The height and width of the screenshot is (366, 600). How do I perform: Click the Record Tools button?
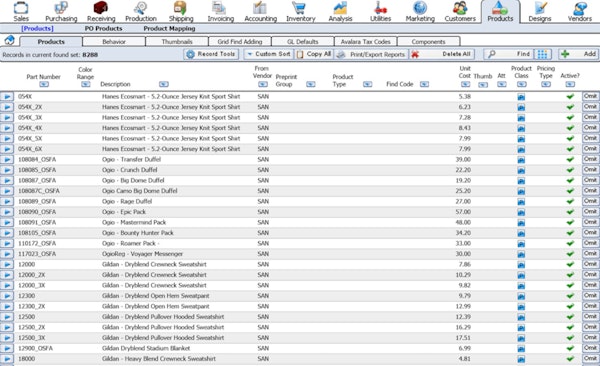[x=211, y=54]
